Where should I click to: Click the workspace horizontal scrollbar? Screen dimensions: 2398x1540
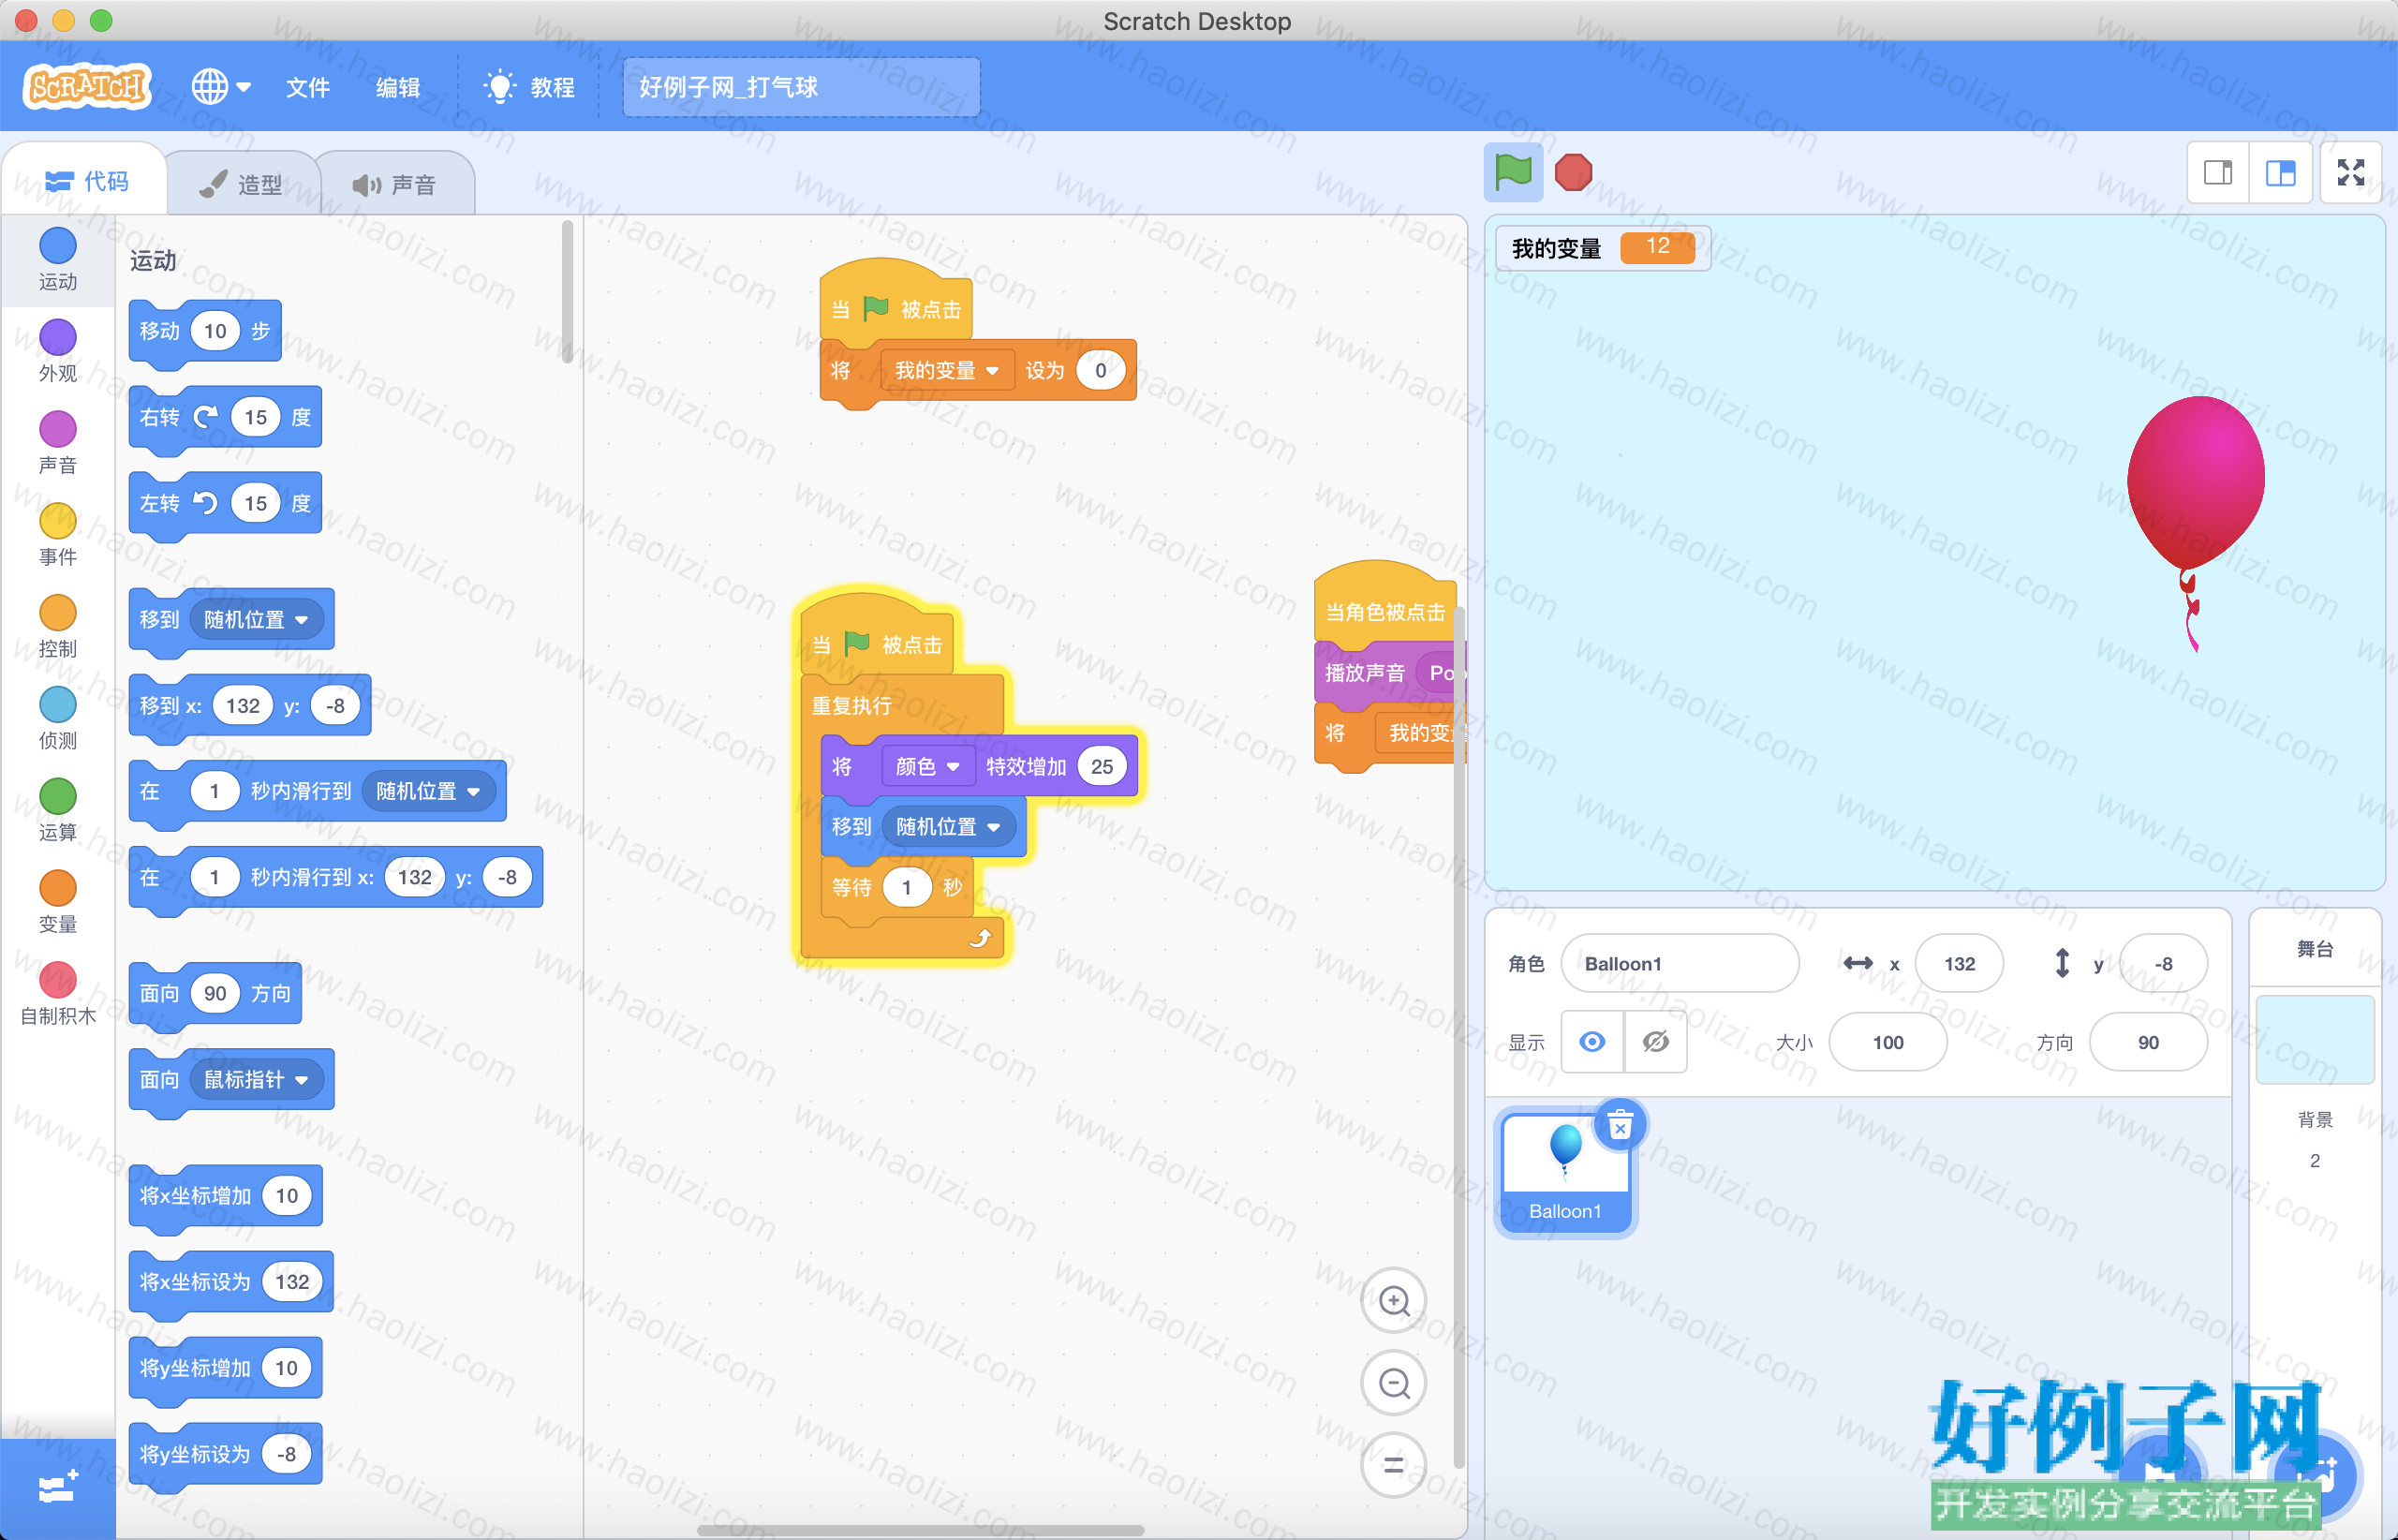(x=920, y=1529)
